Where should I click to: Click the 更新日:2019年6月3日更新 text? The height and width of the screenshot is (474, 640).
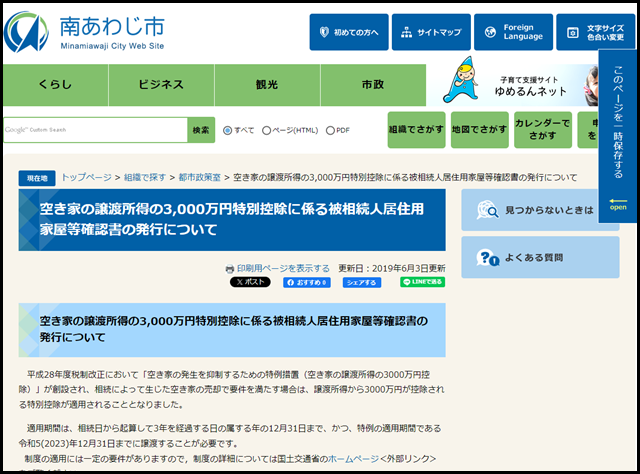coord(392,268)
